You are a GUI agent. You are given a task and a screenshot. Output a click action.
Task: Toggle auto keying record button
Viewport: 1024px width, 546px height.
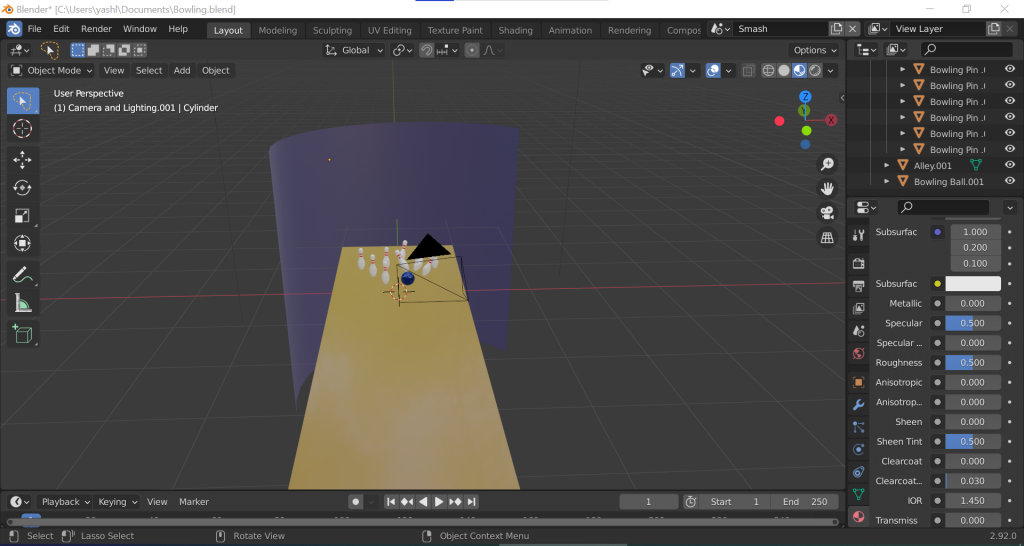pos(356,502)
